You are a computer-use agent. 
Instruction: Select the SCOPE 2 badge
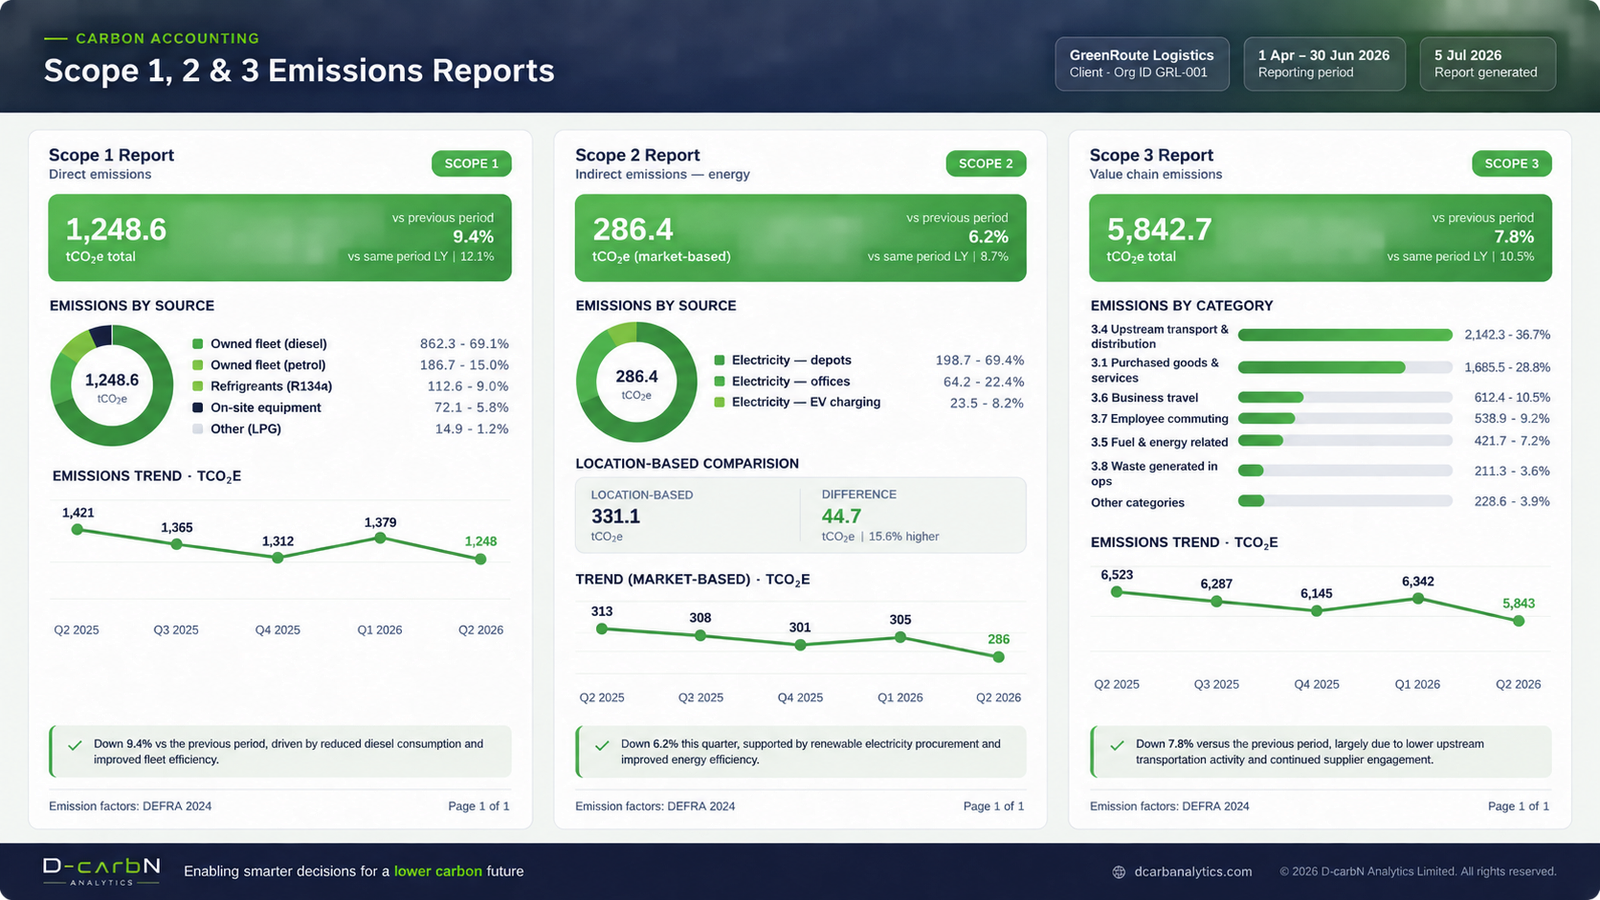(x=986, y=163)
